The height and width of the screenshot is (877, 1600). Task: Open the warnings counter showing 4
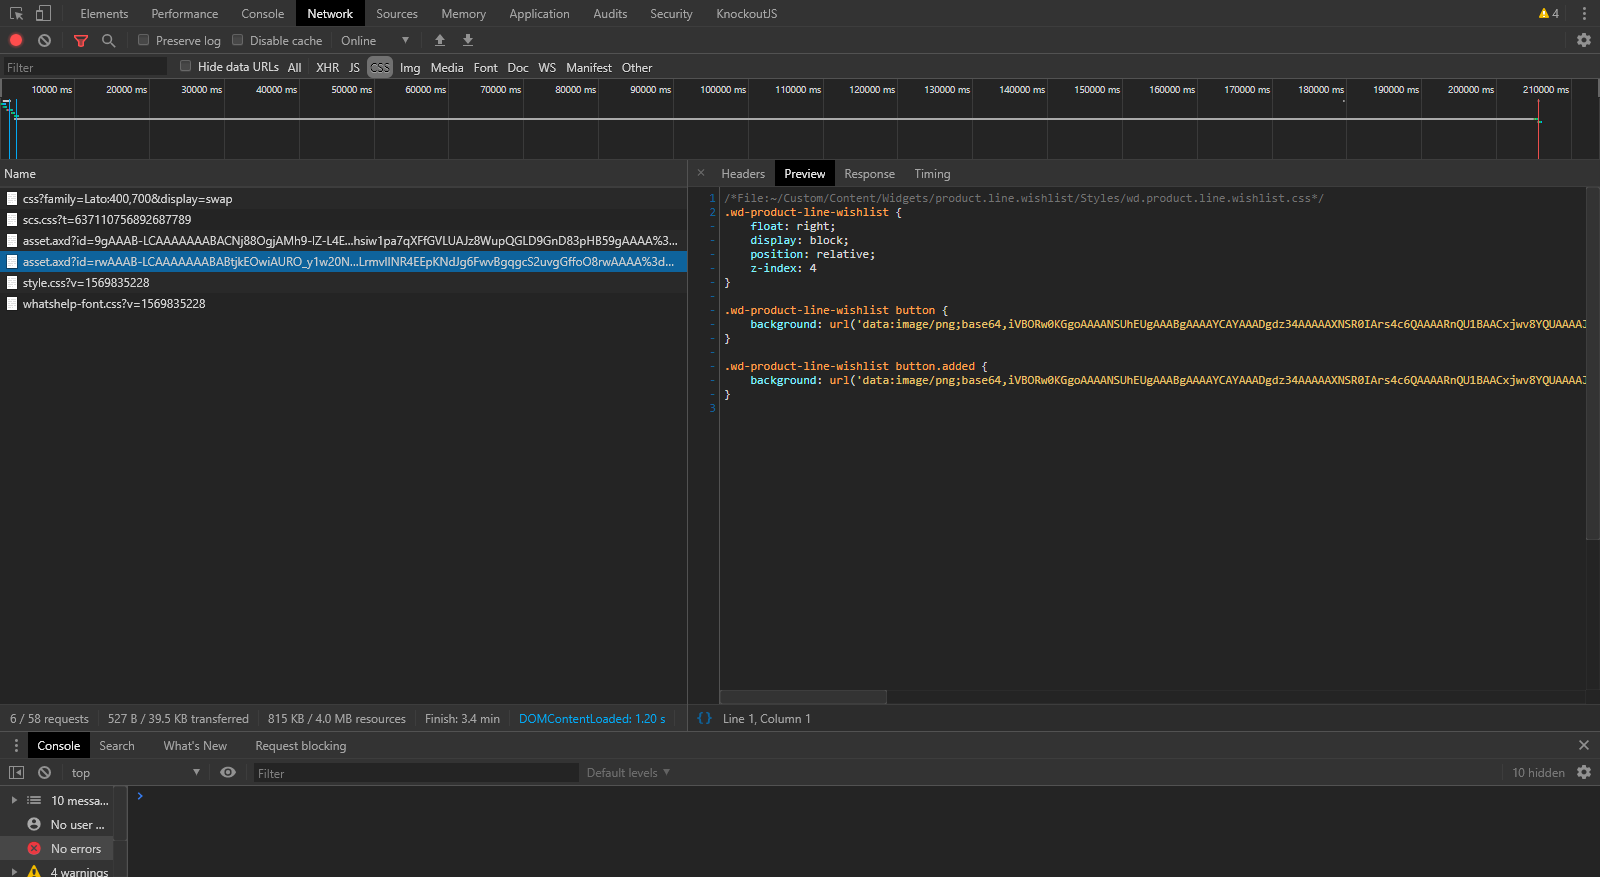(x=1549, y=14)
